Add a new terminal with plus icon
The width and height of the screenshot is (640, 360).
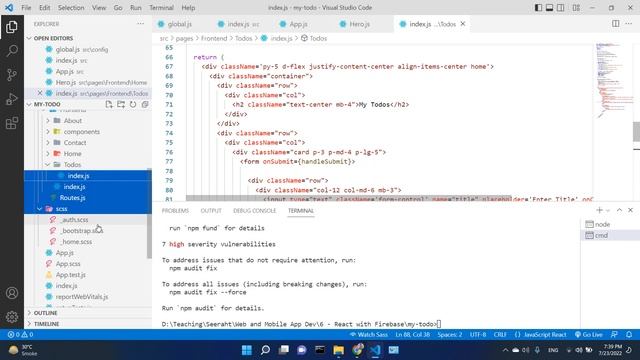pyautogui.click(x=599, y=210)
